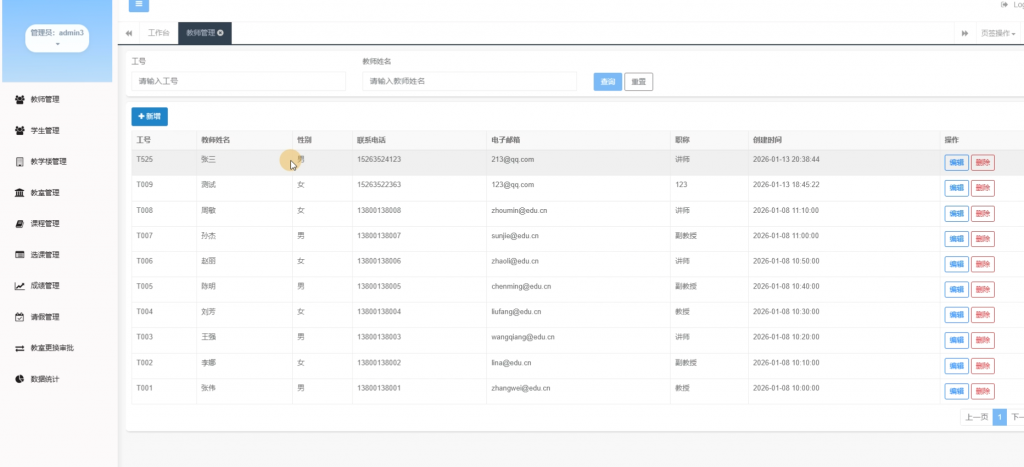This screenshot has height=467, width=1024.
Task: Click the email cell zhoumin@edu.cn
Action: (x=519, y=210)
